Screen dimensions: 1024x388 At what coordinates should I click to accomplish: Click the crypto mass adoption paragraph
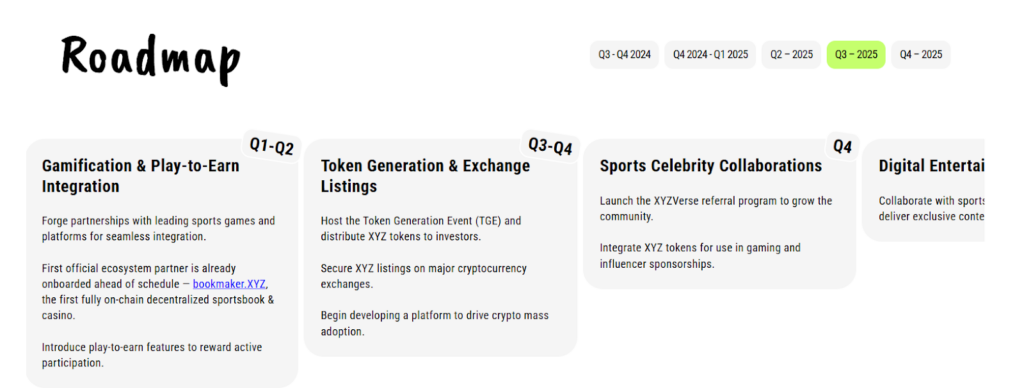[x=434, y=323]
